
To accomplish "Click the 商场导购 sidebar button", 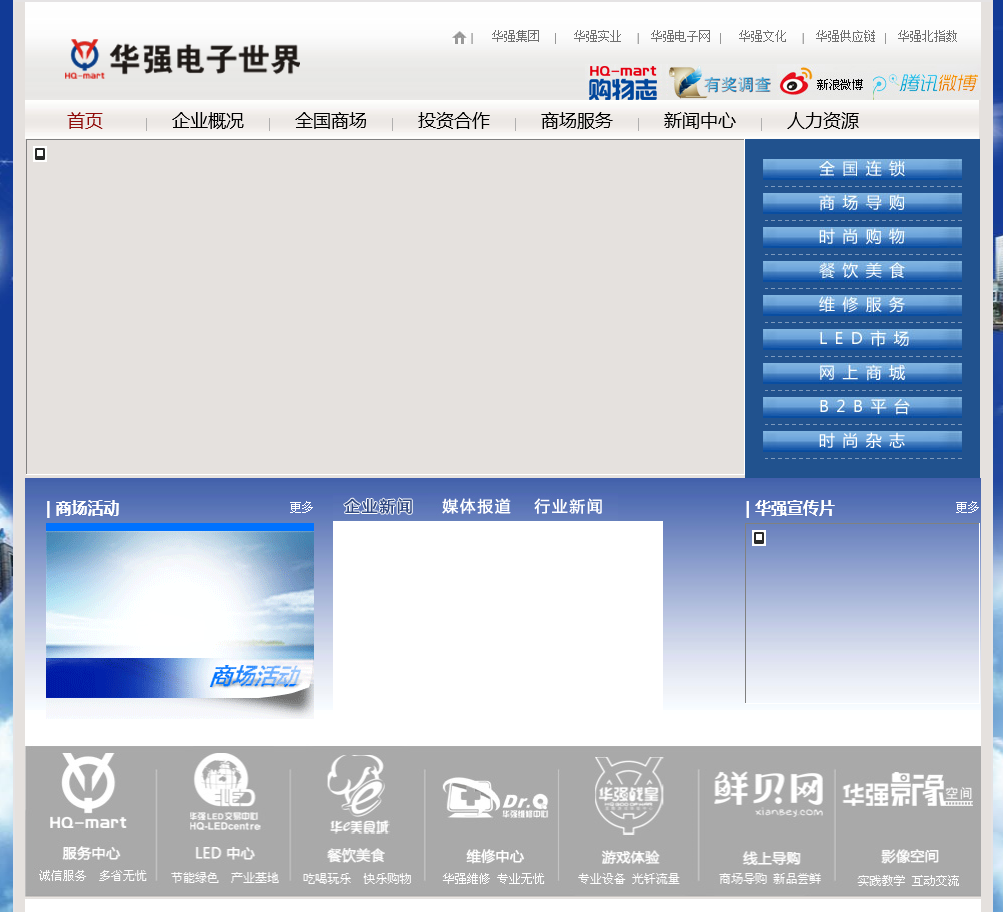I will pyautogui.click(x=862, y=203).
